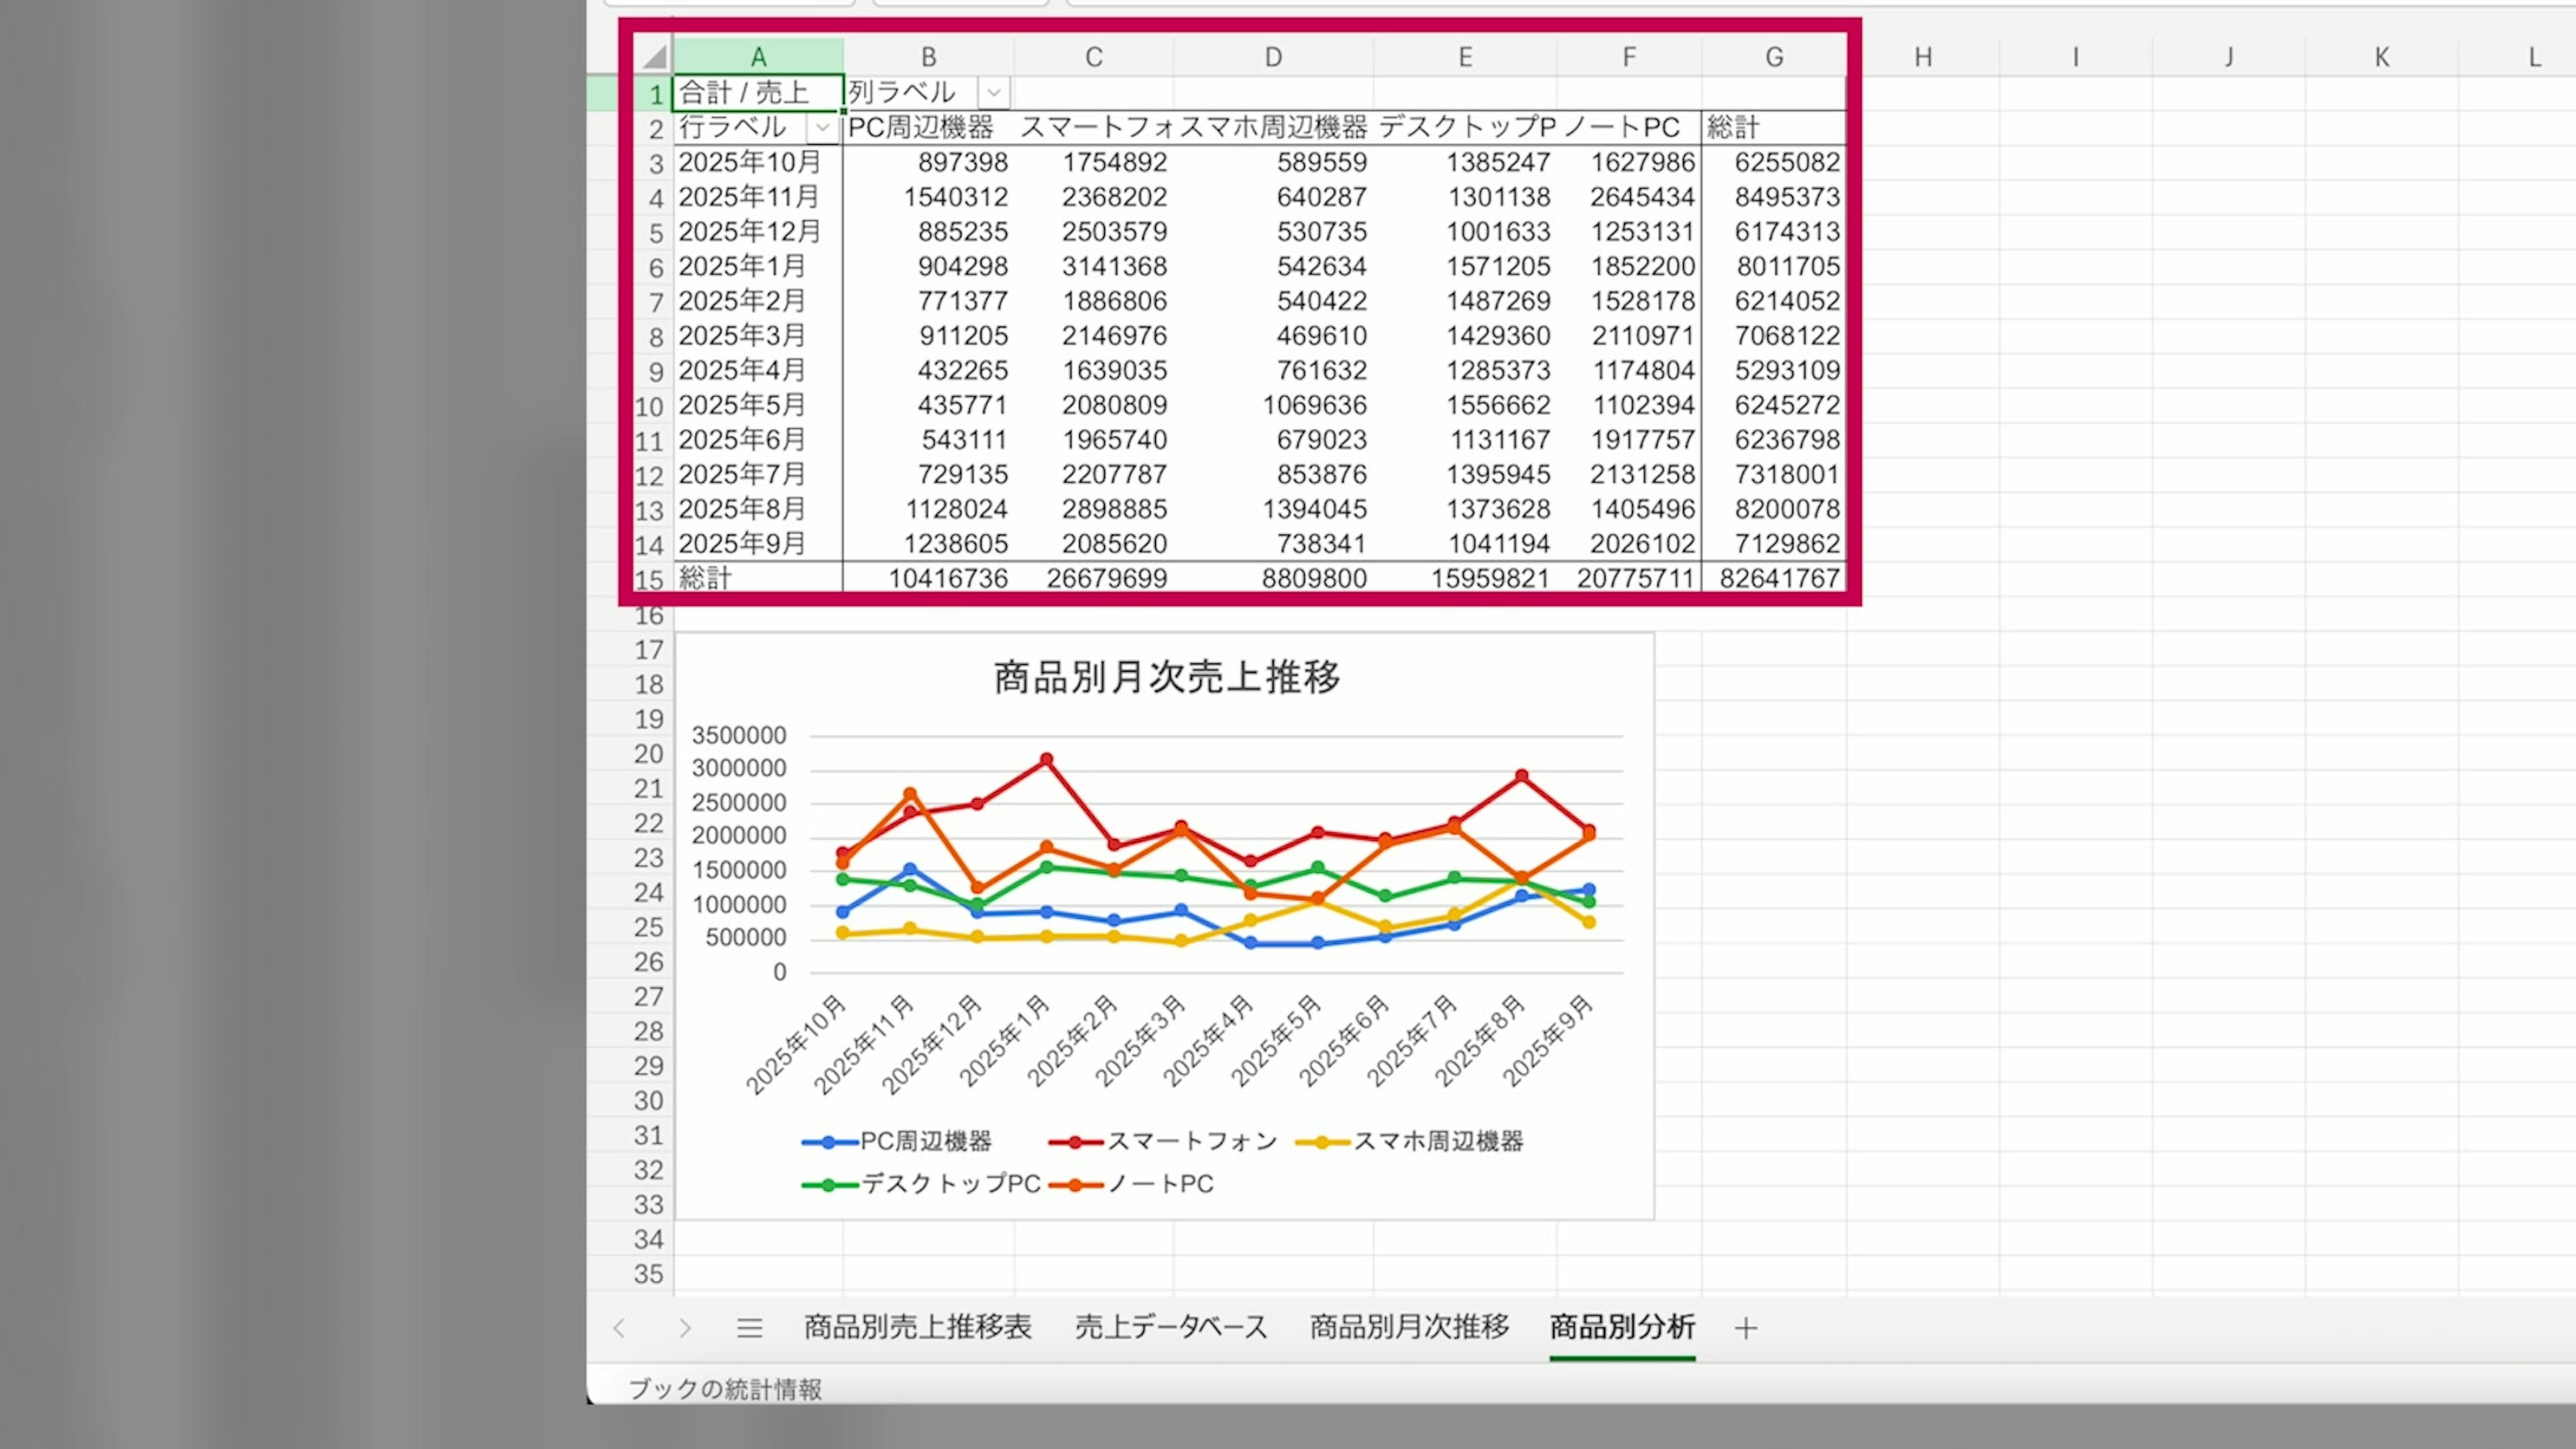The width and height of the screenshot is (2576, 1449).
Task: Open the 商品別月次推移 sheet tab
Action: (1409, 1328)
